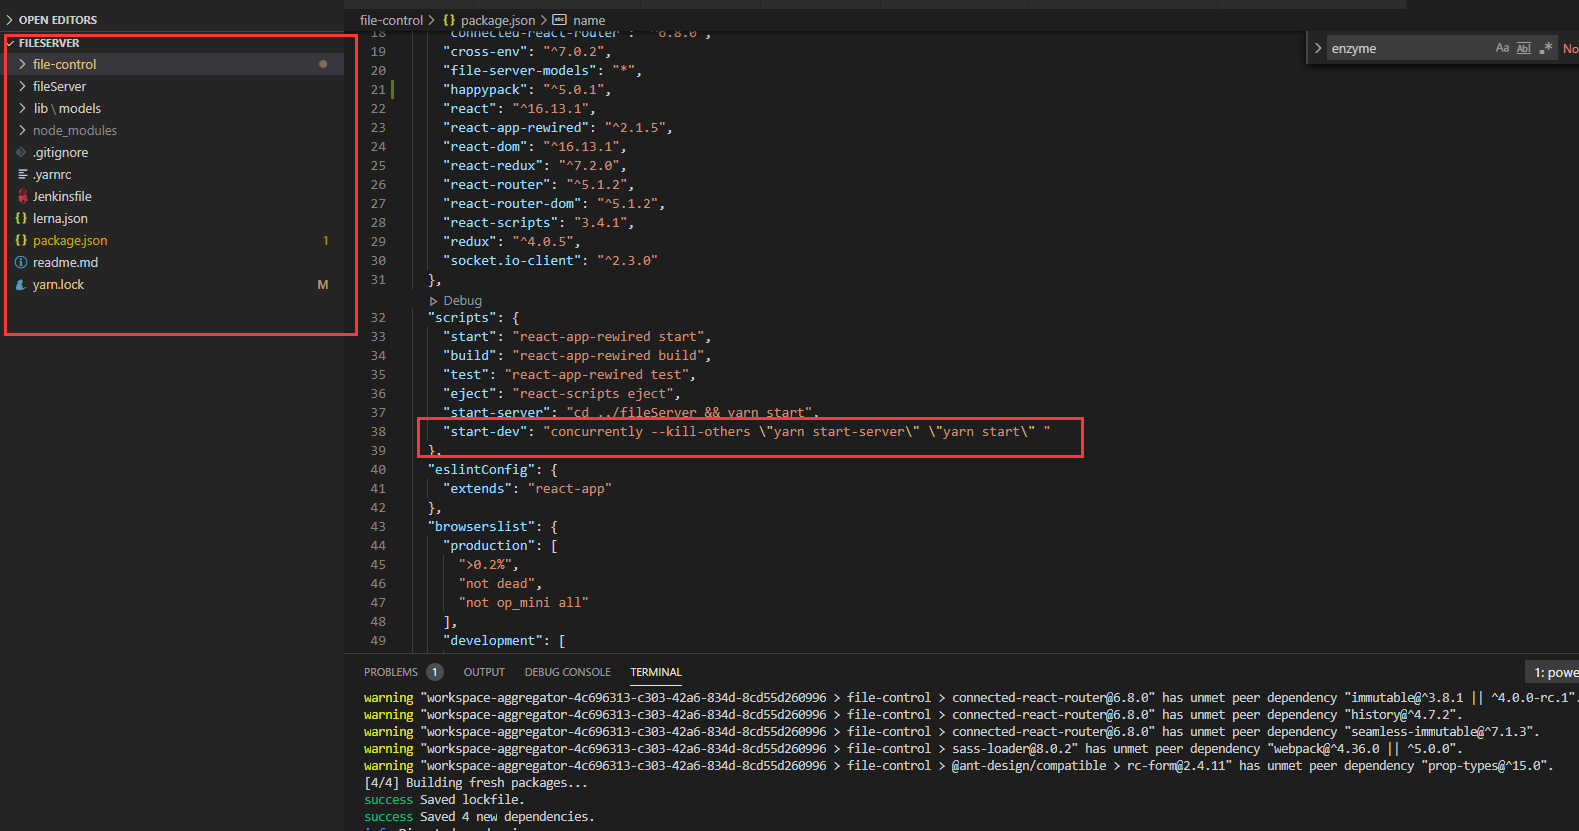Switch to the PROBLEMS tab
The height and width of the screenshot is (831, 1579).
tap(390, 672)
